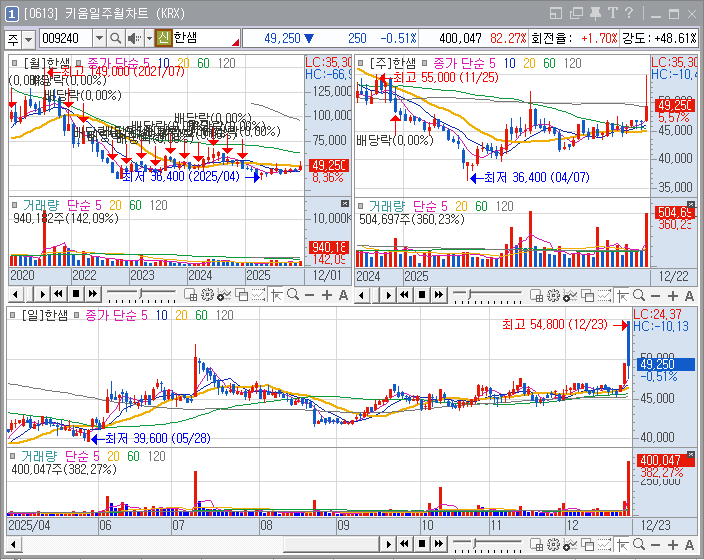Click the window layout icon in title bar
The width and height of the screenshot is (704, 560).
(x=556, y=13)
